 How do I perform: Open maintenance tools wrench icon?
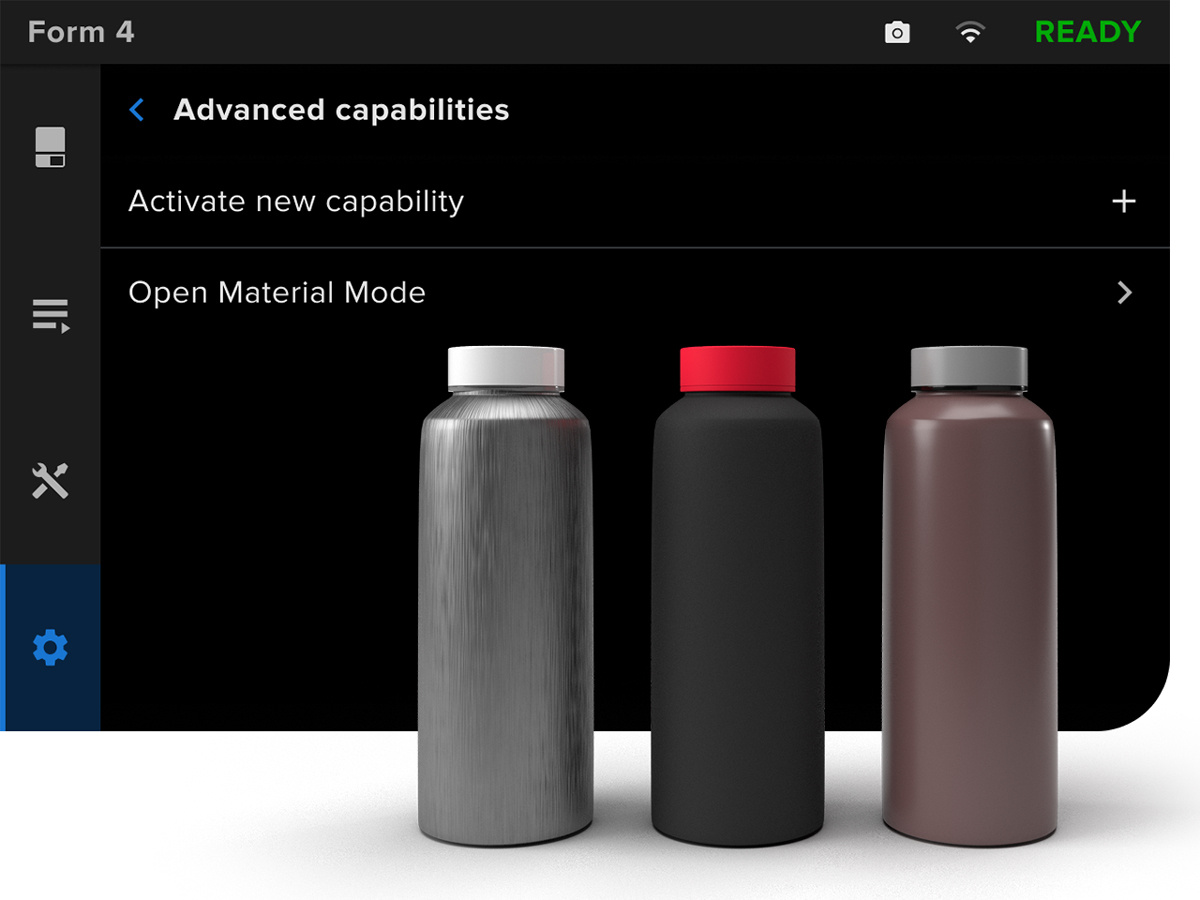point(50,481)
